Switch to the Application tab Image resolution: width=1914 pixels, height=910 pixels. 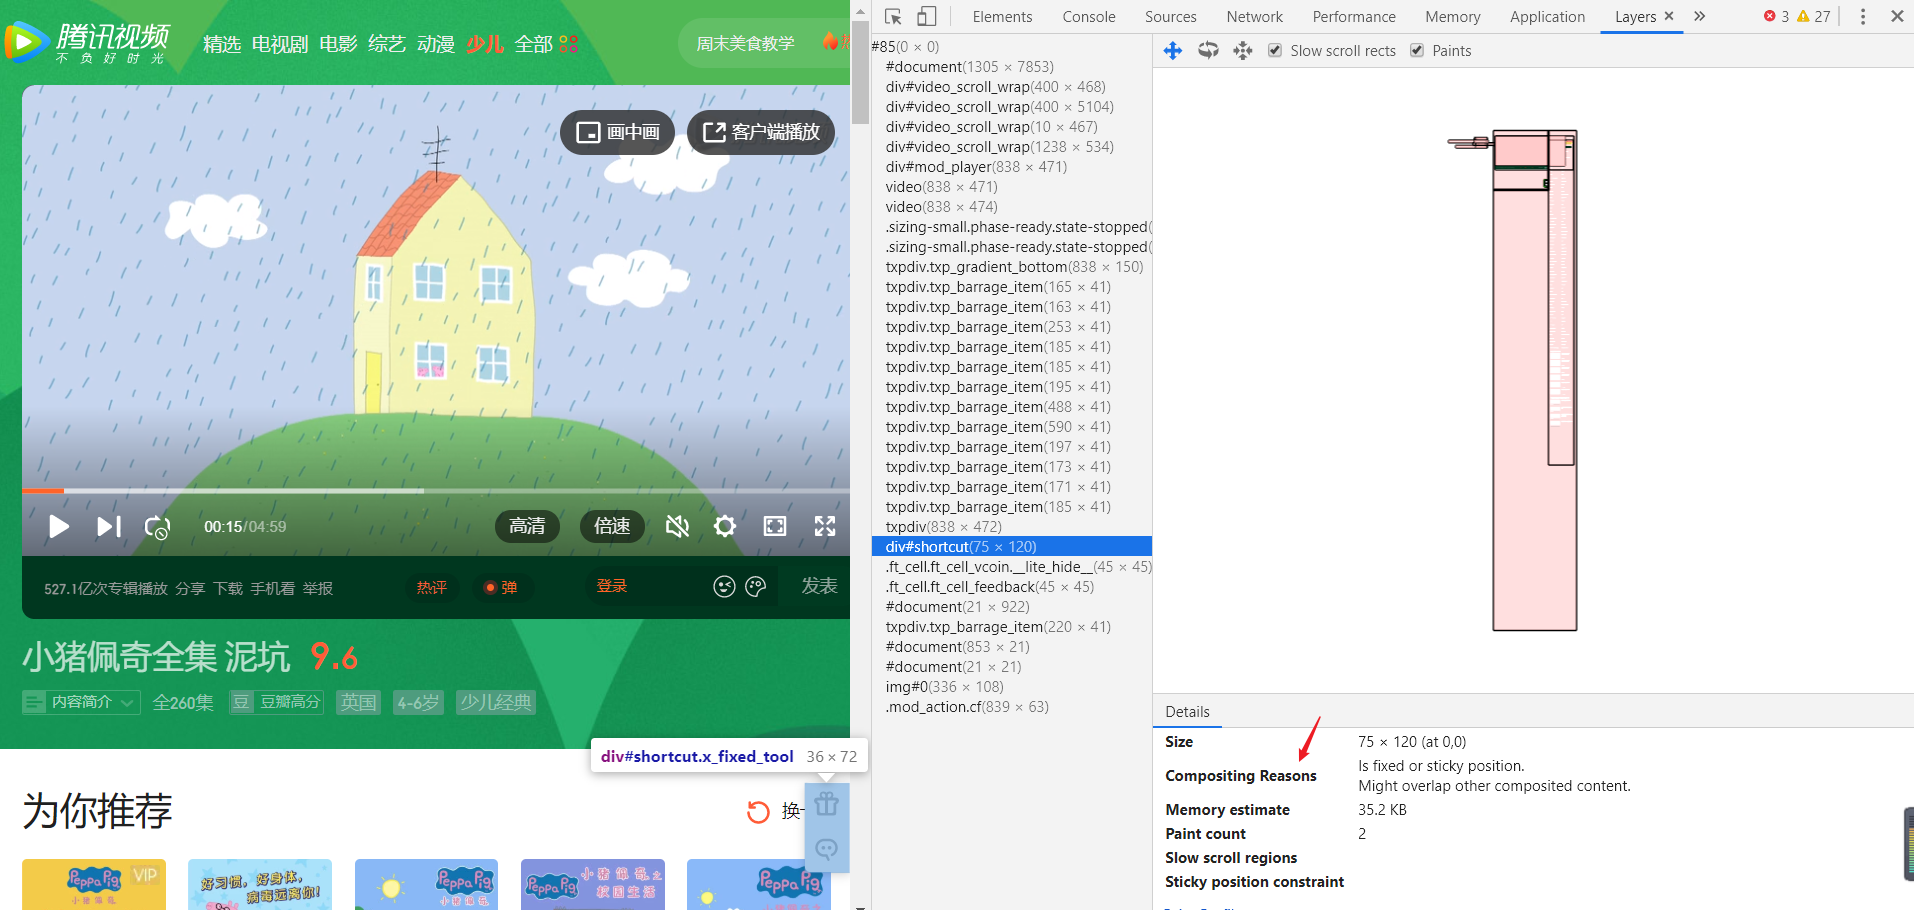click(x=1547, y=17)
